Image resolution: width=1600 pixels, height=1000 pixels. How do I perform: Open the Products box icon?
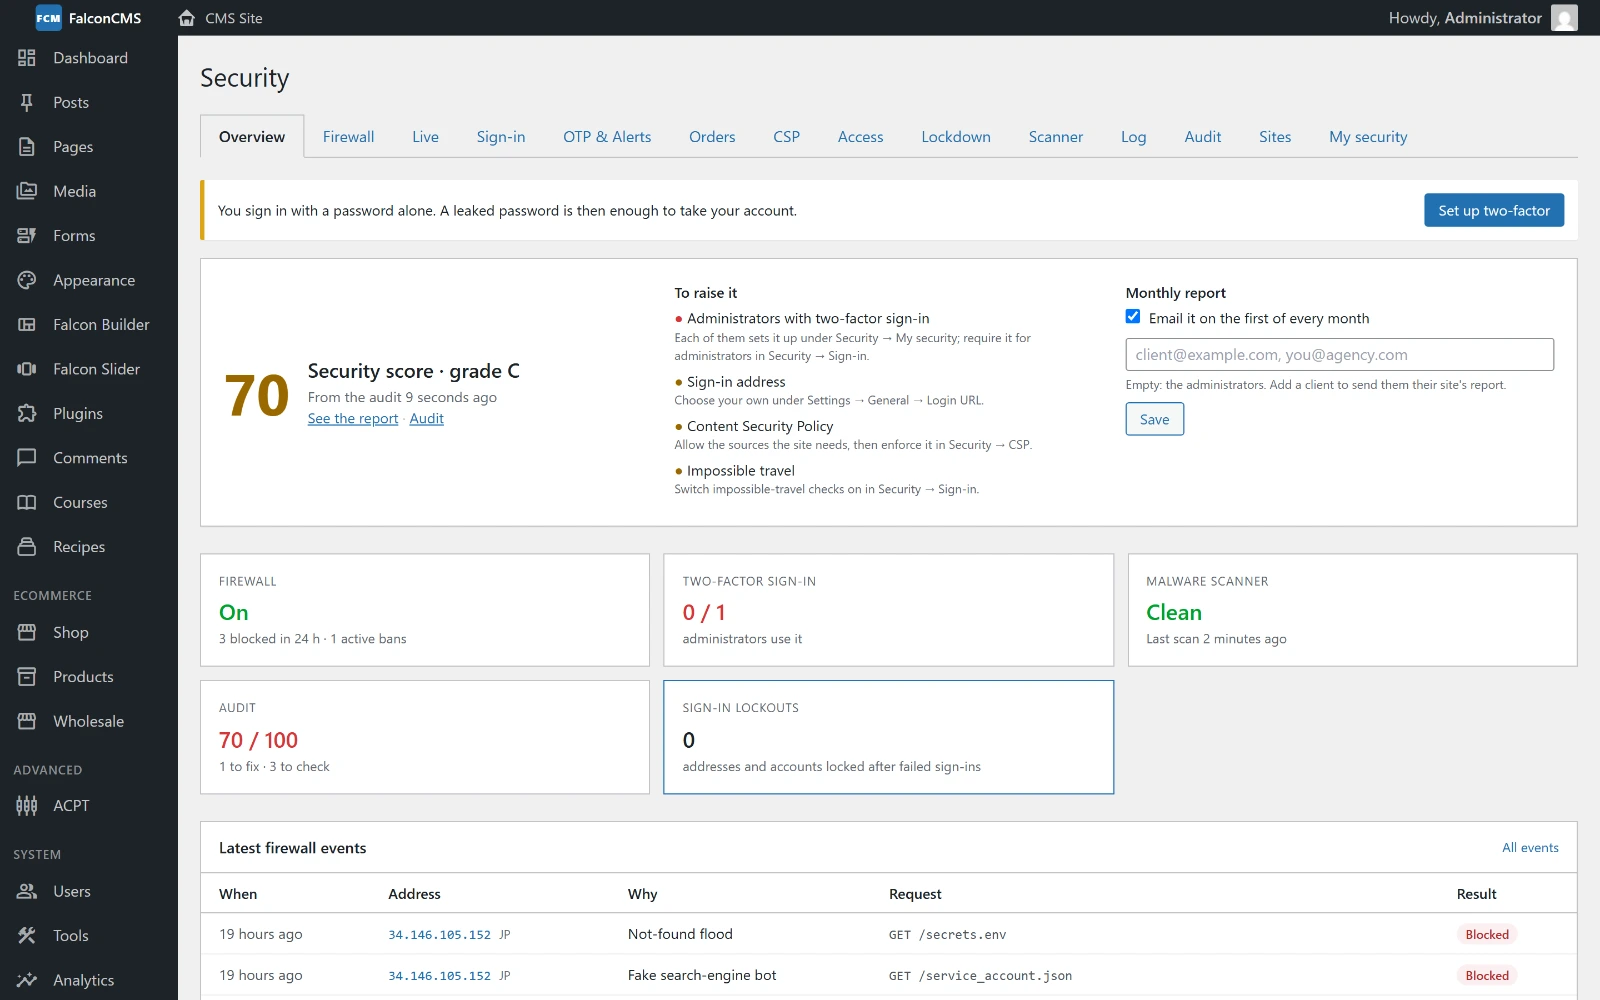point(27,677)
